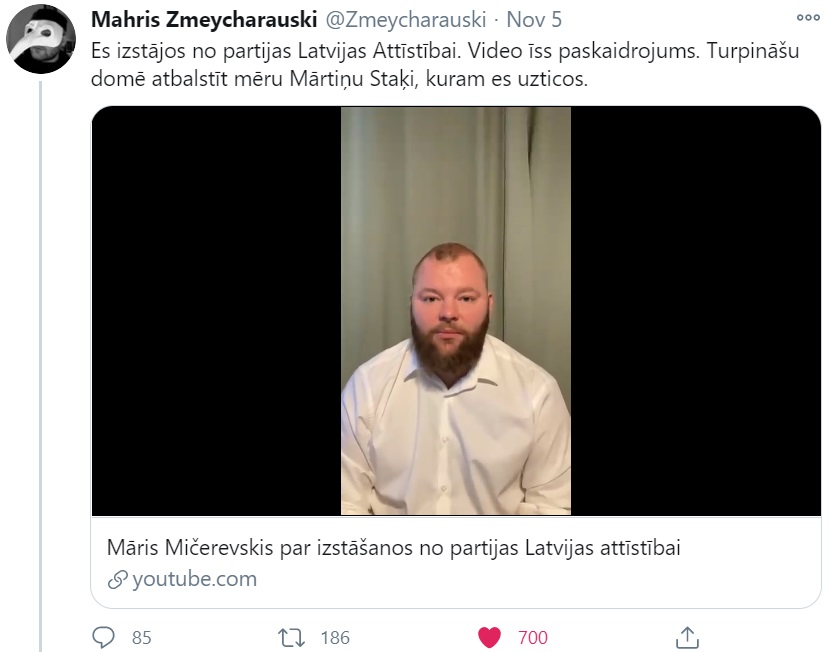View the 186 retweets count
Viewport: 829px width, 652px height.
335,638
